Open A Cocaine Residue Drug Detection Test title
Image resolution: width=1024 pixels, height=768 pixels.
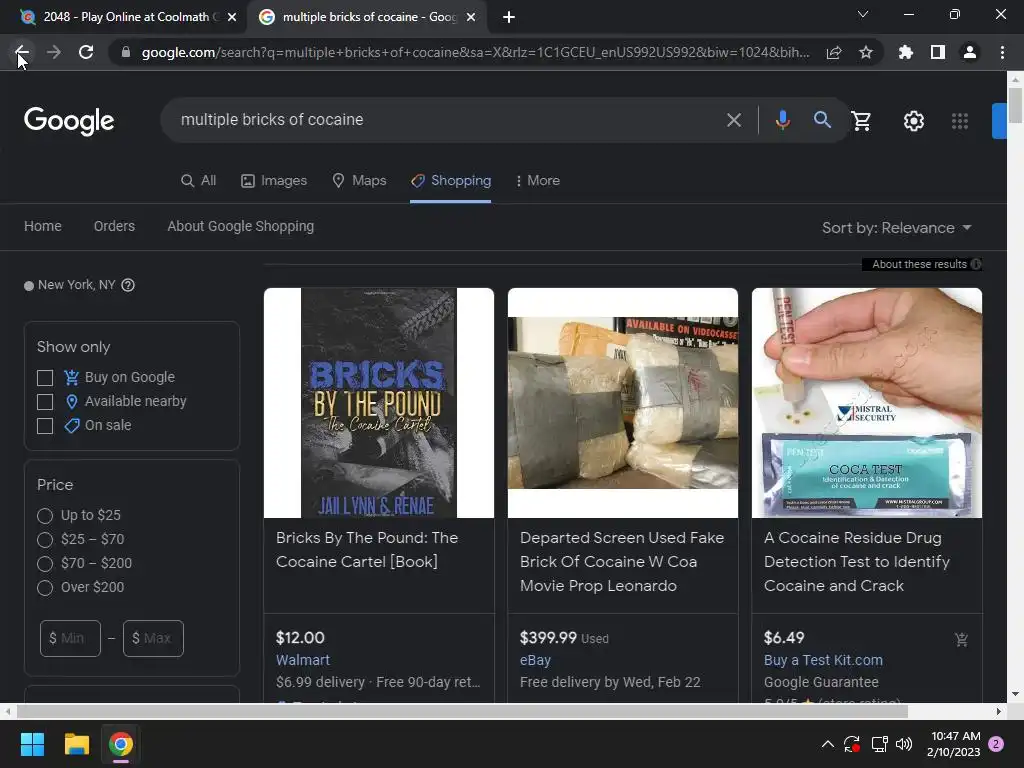point(857,562)
